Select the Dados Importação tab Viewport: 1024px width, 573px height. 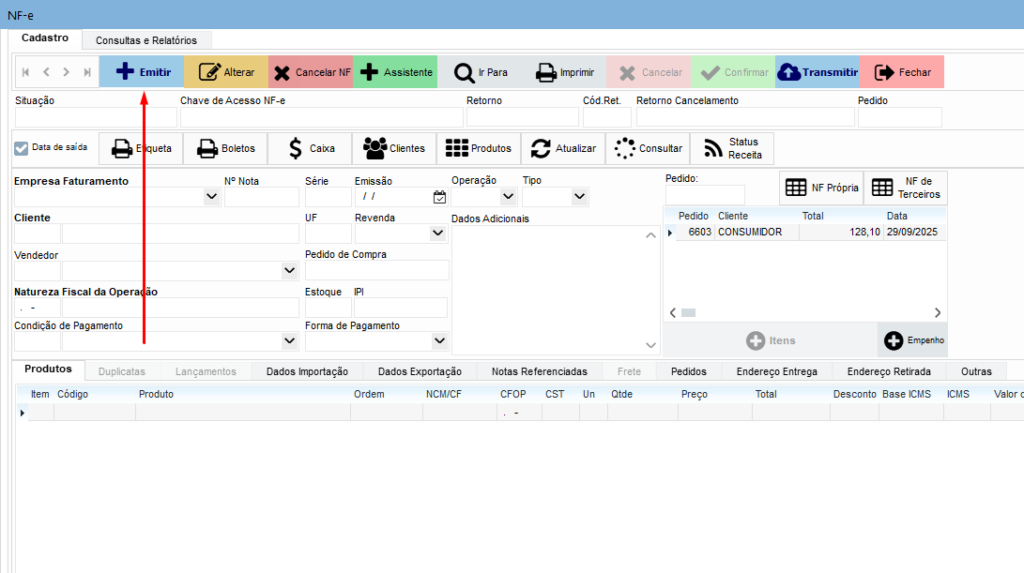click(307, 371)
